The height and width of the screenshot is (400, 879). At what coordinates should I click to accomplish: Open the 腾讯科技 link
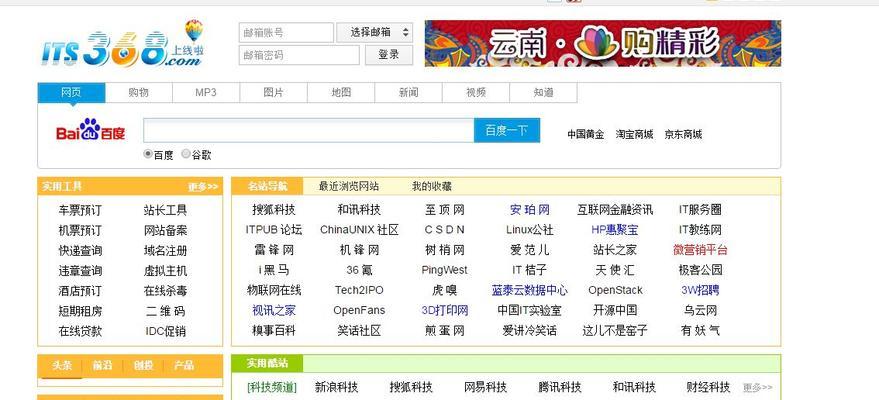[560, 387]
